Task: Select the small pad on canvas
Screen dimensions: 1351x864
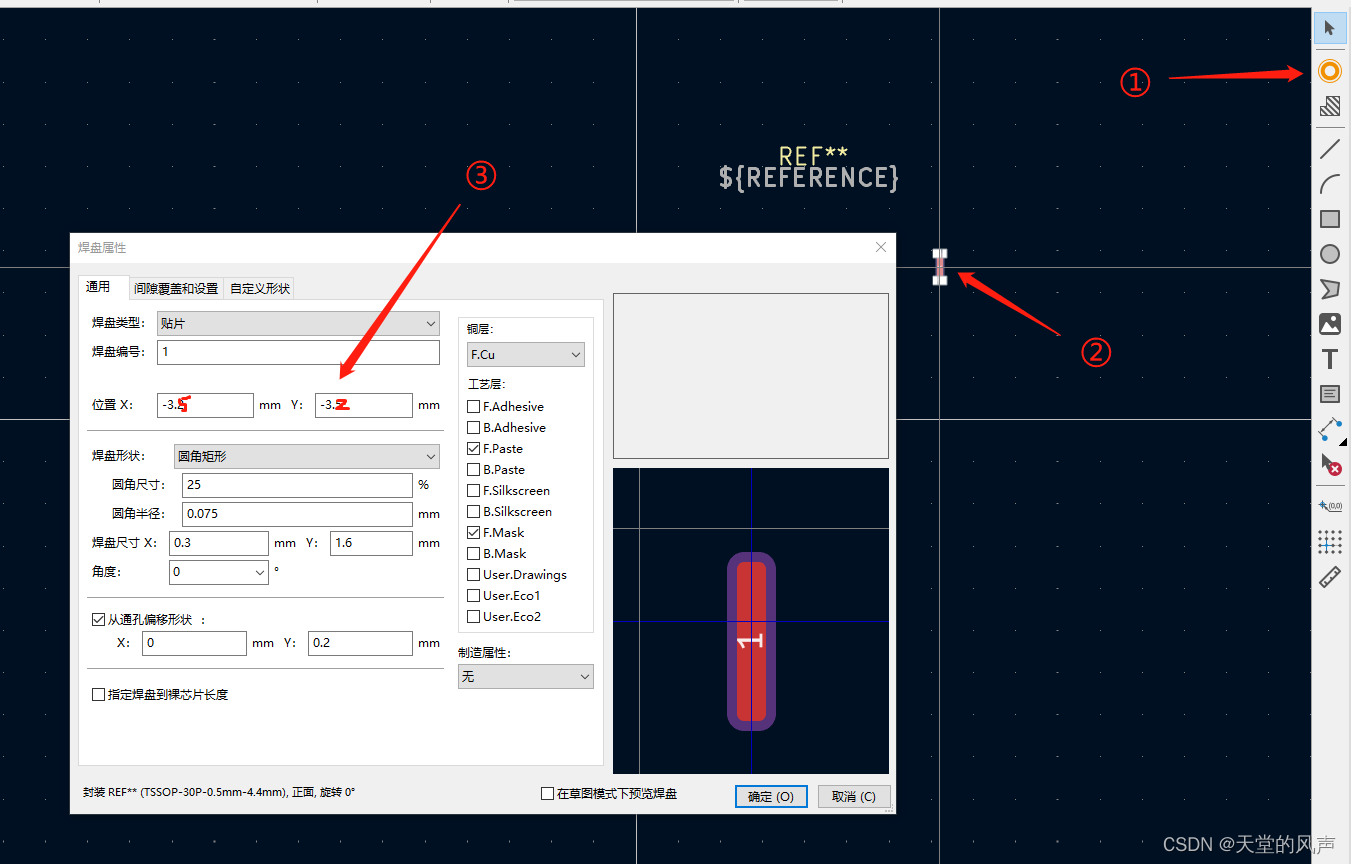Action: coord(940,267)
